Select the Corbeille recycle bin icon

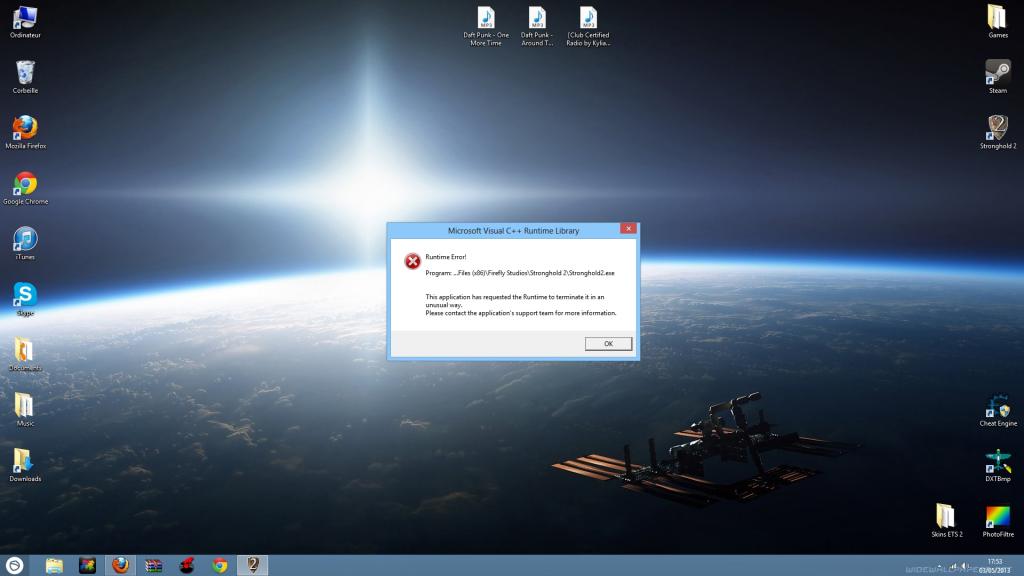25,77
